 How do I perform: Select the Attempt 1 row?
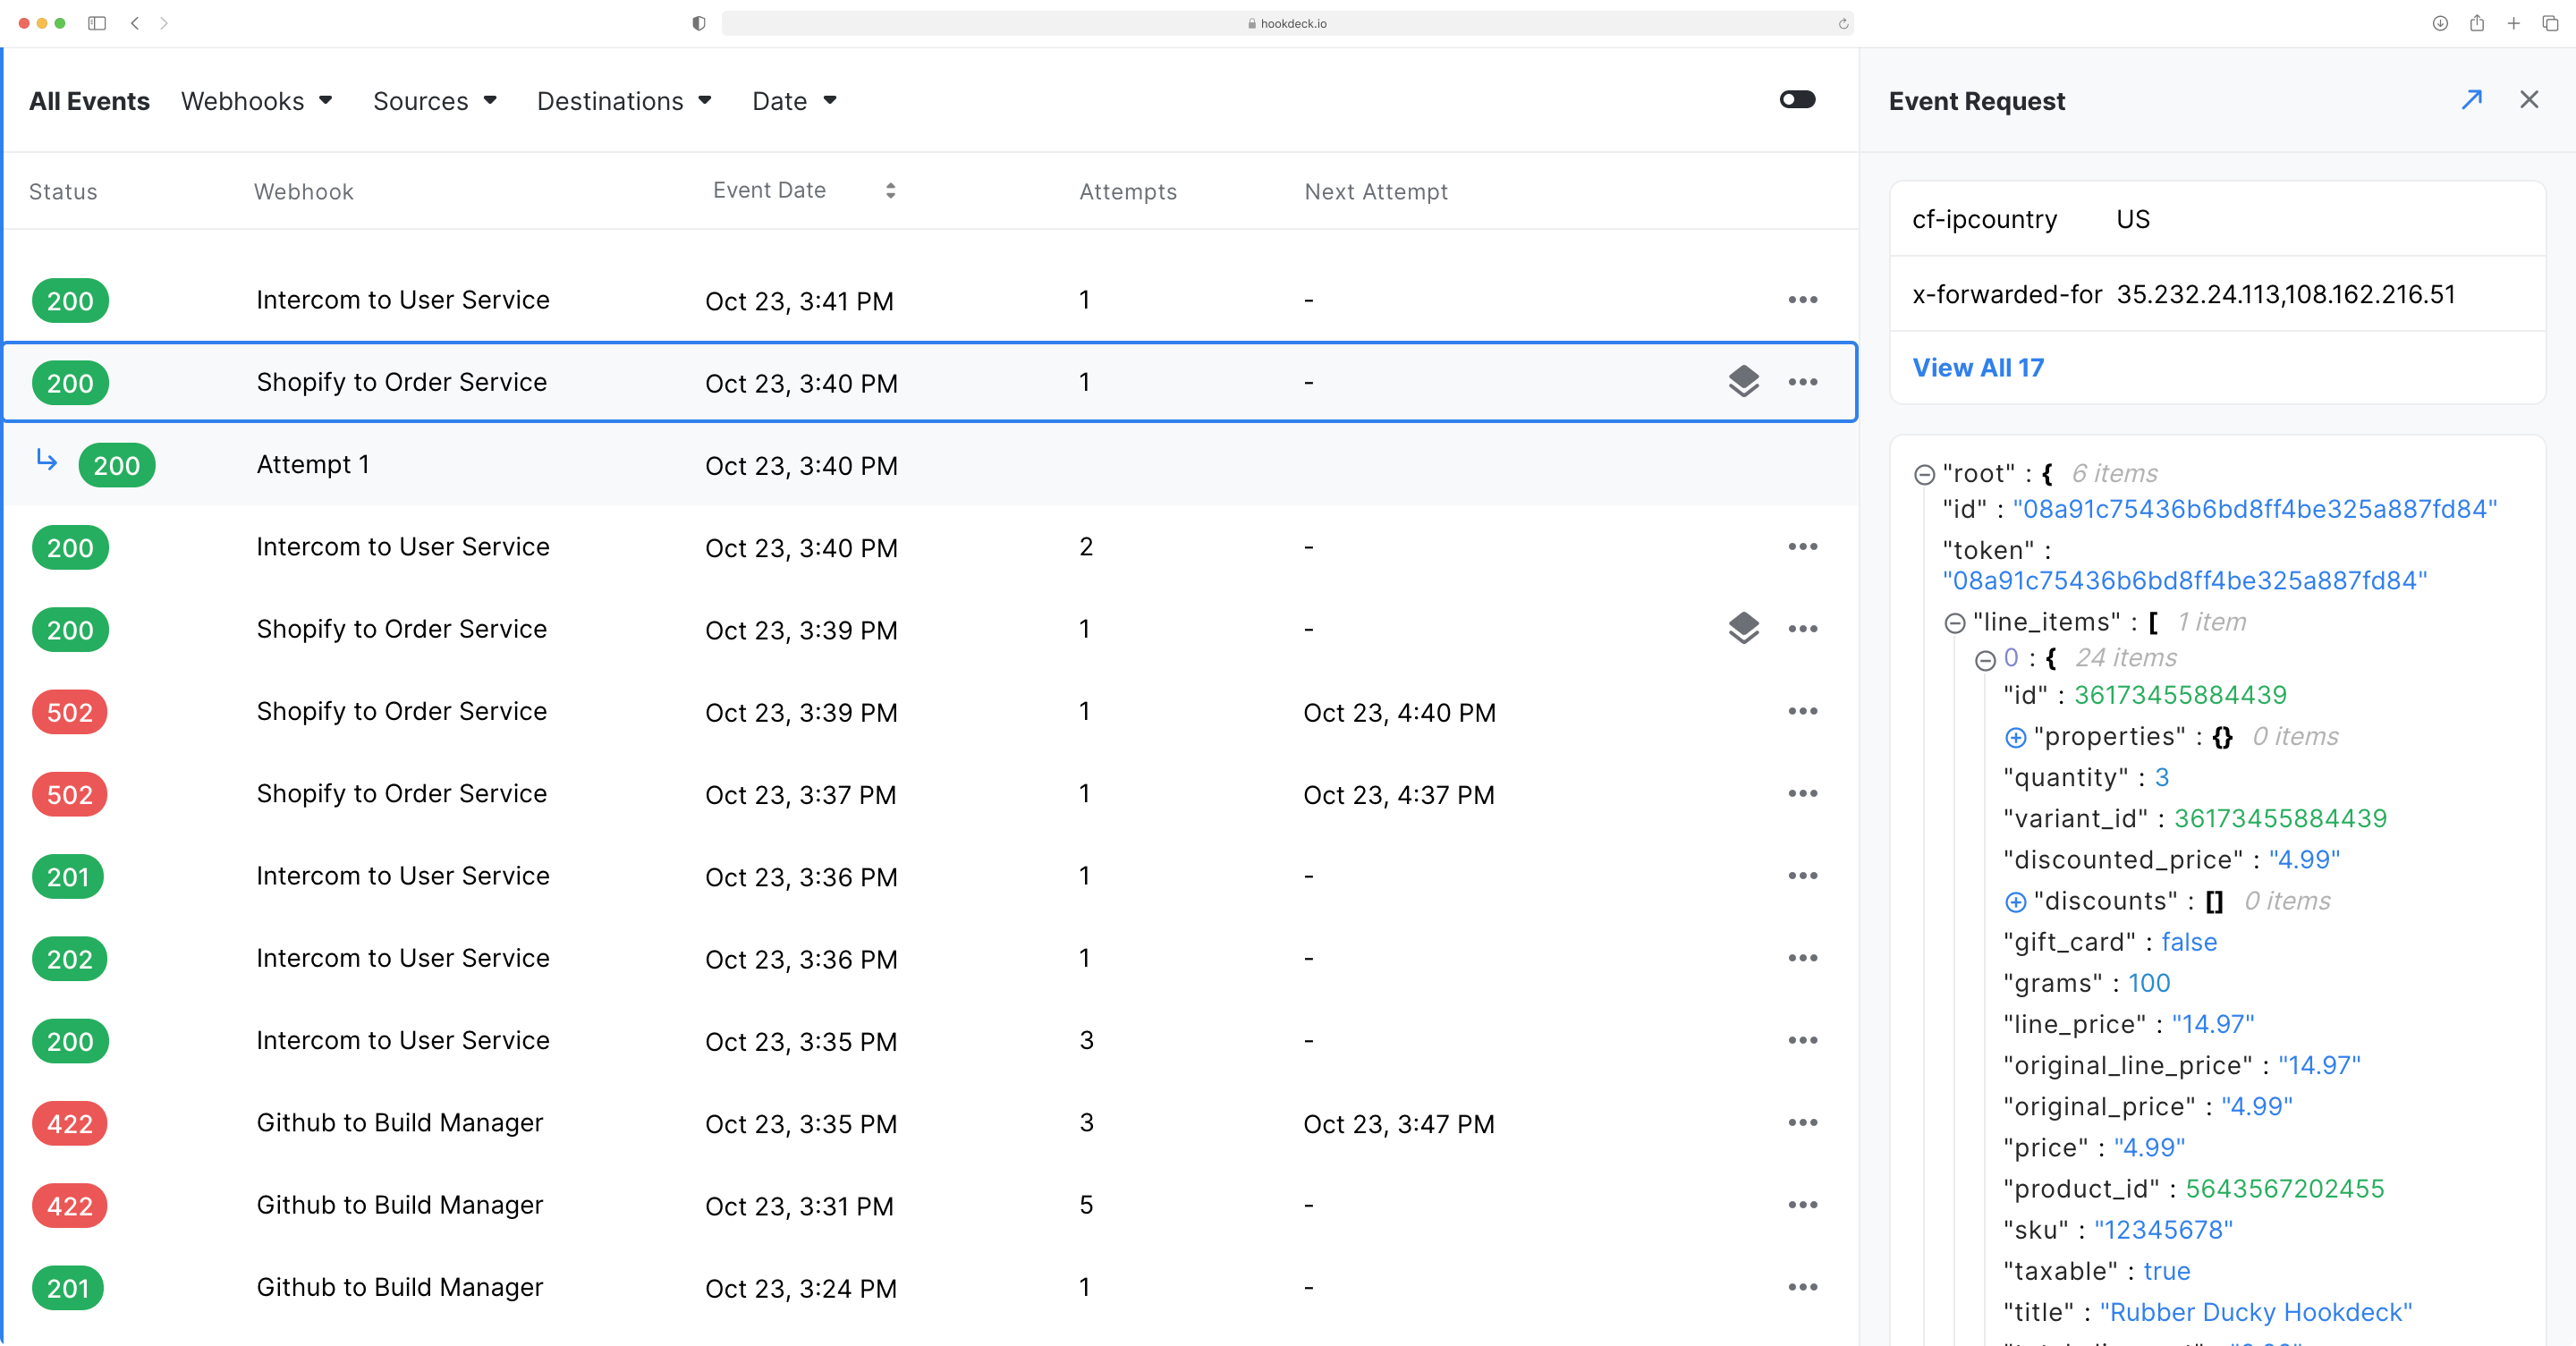(930, 465)
